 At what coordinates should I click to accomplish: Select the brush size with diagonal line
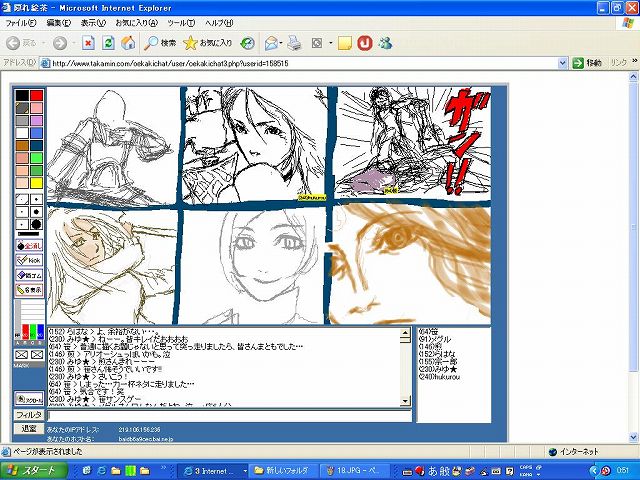pos(22,200)
